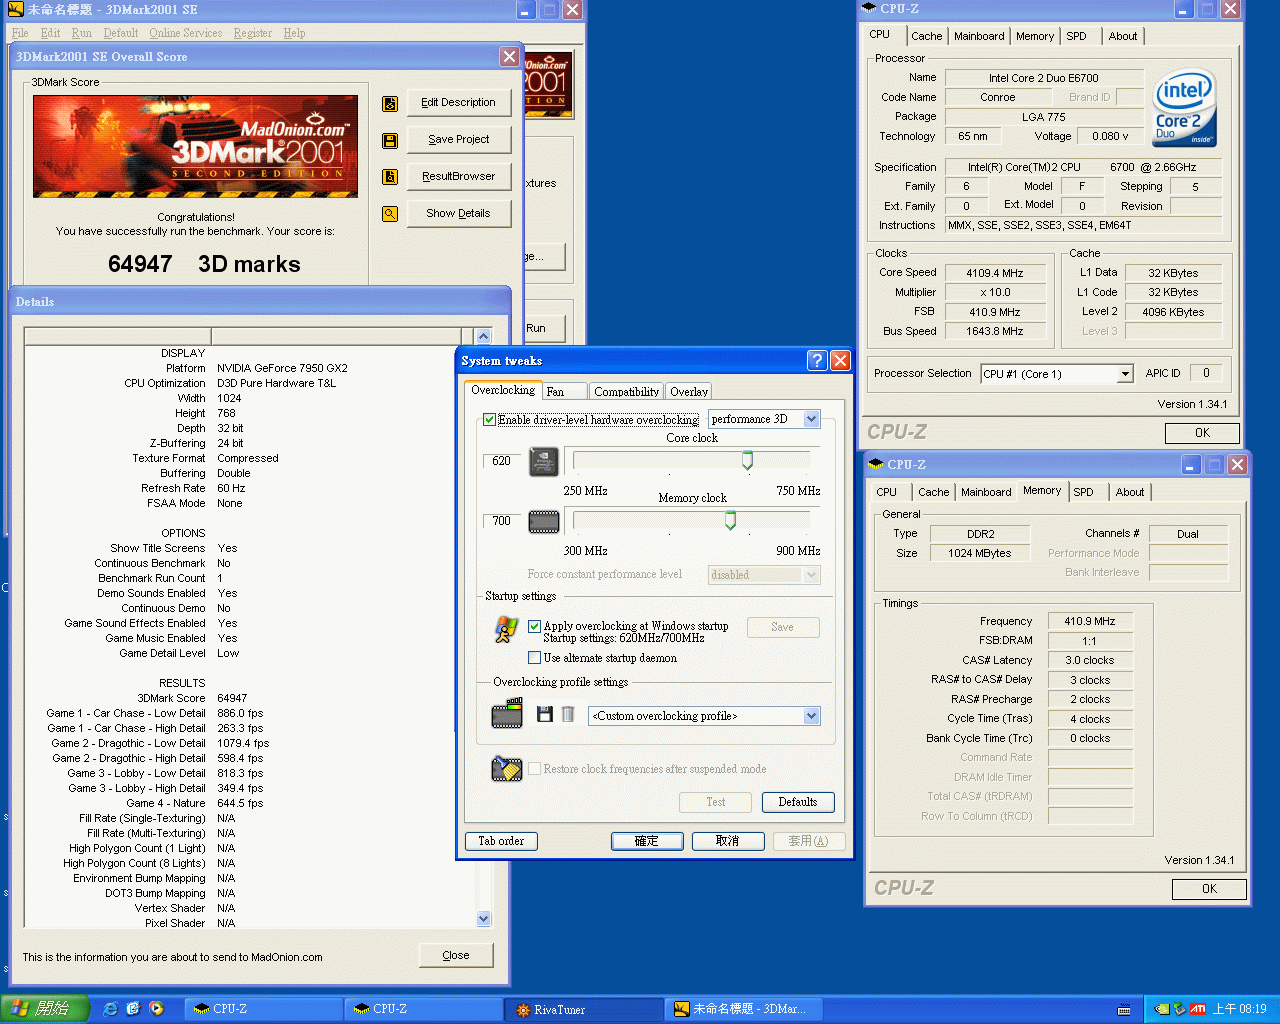Click the 3DMark2001 SE banner image

[195, 146]
